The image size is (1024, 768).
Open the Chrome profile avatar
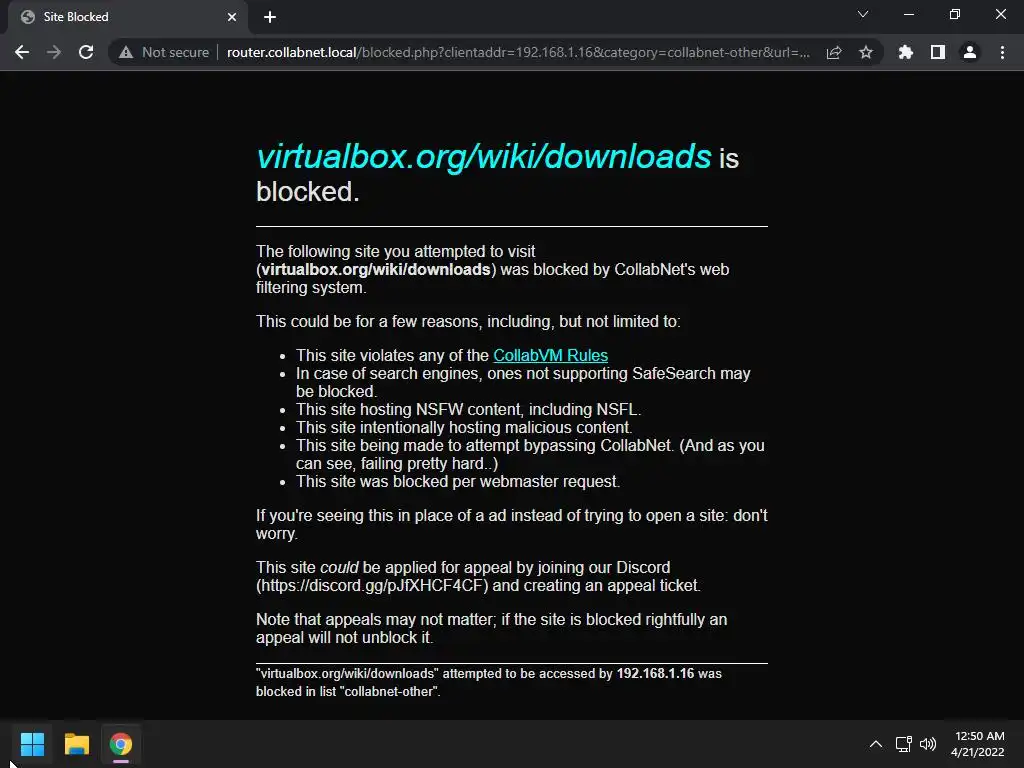970,52
